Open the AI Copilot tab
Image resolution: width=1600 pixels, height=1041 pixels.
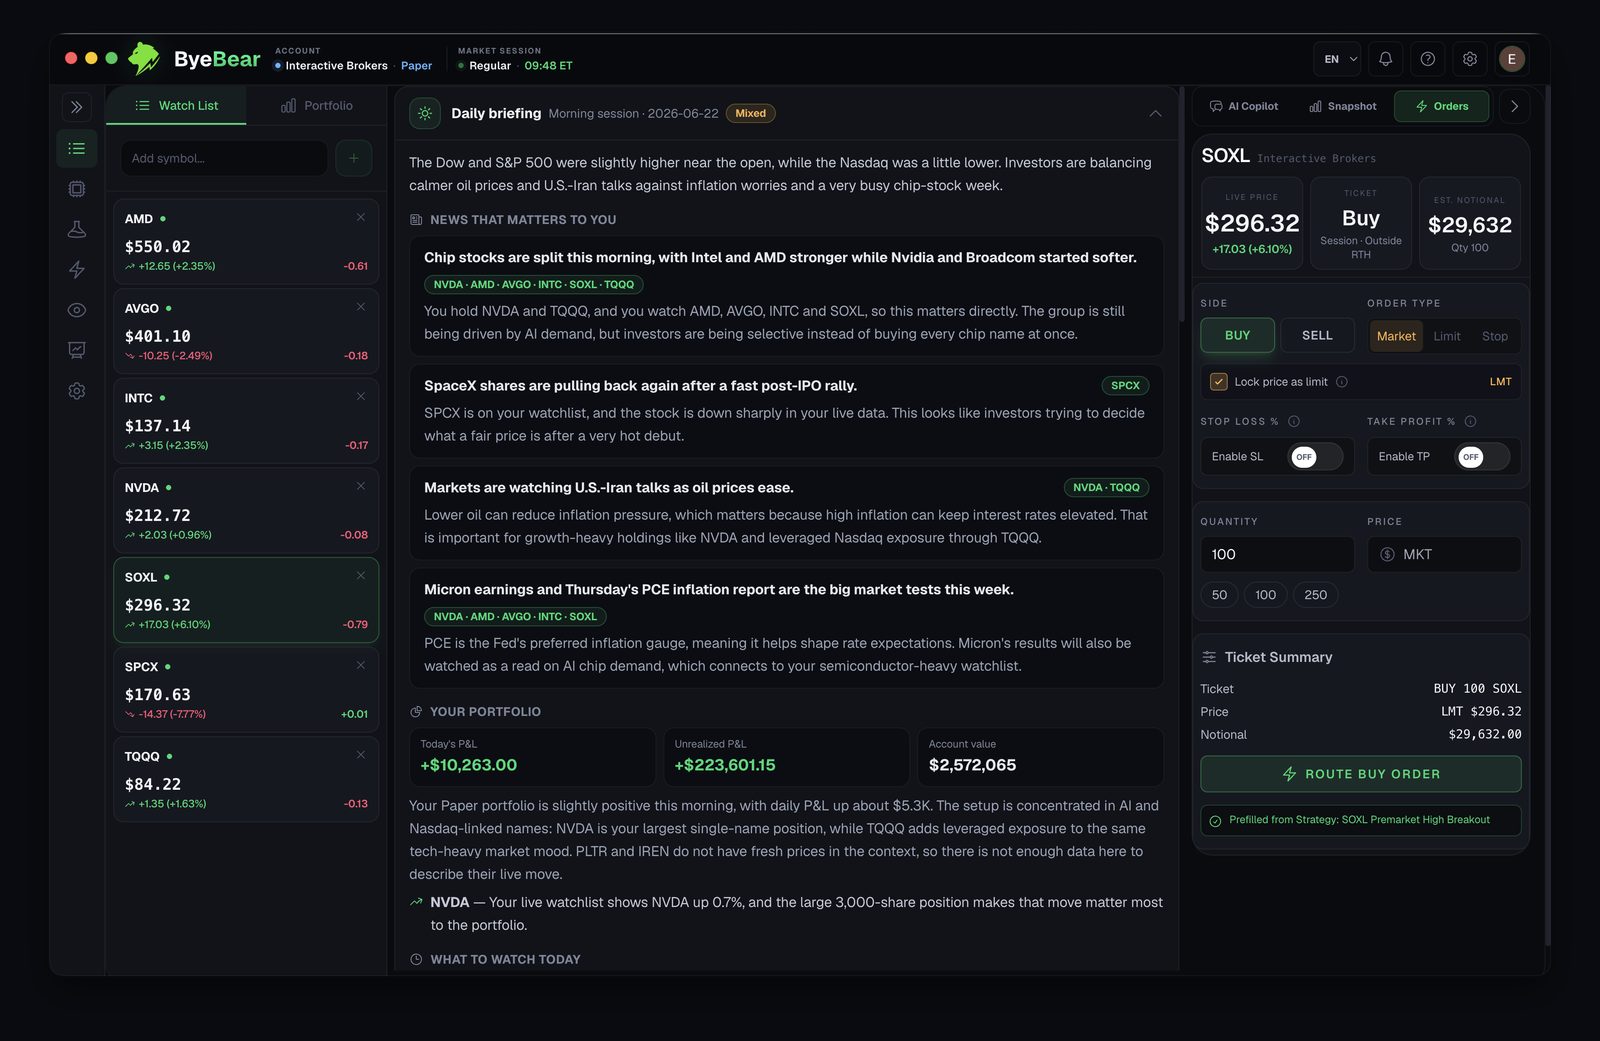click(1244, 106)
